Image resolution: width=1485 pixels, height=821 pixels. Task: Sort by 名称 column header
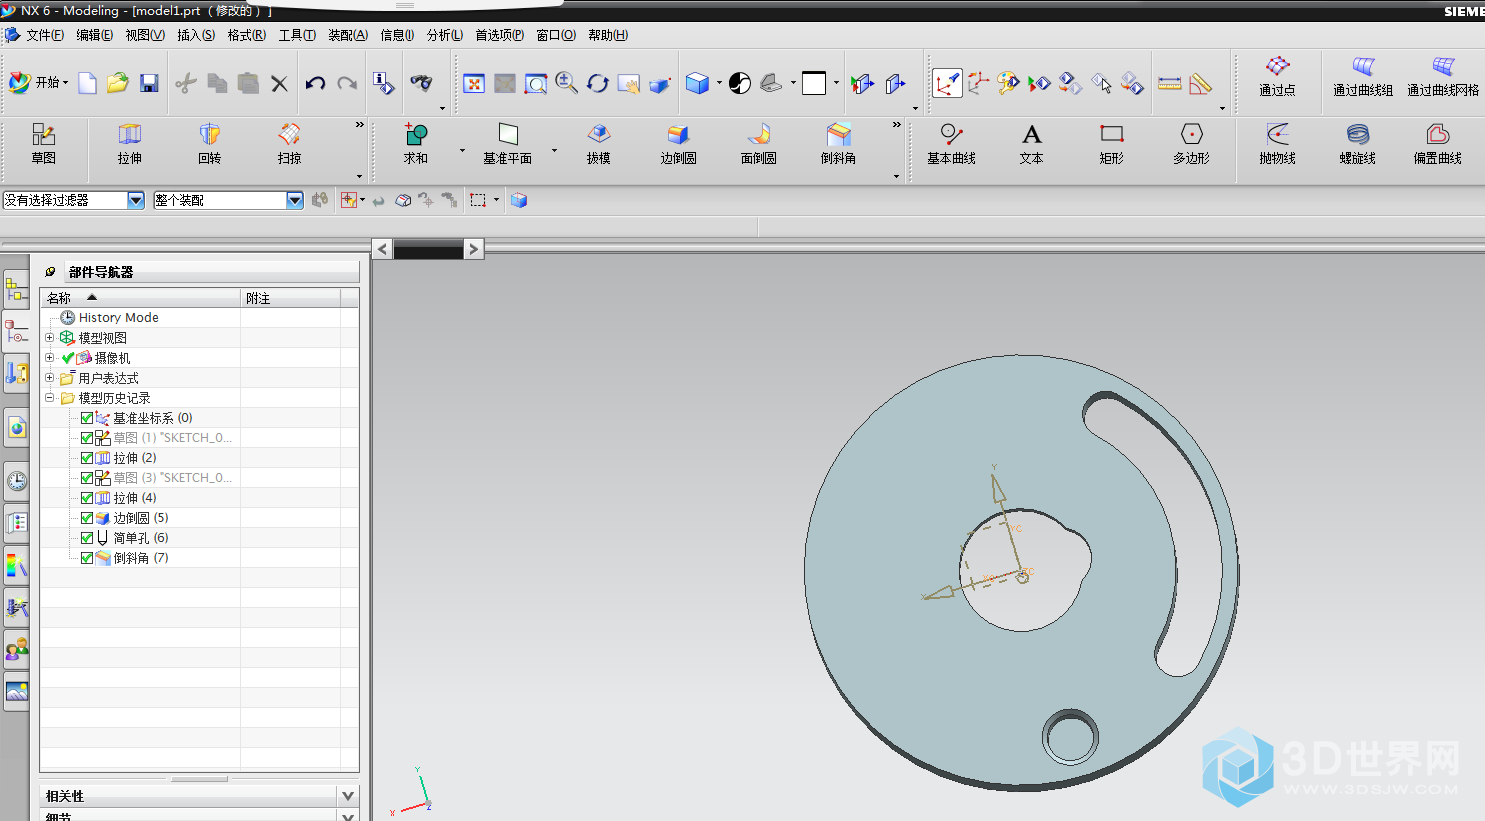(140, 298)
